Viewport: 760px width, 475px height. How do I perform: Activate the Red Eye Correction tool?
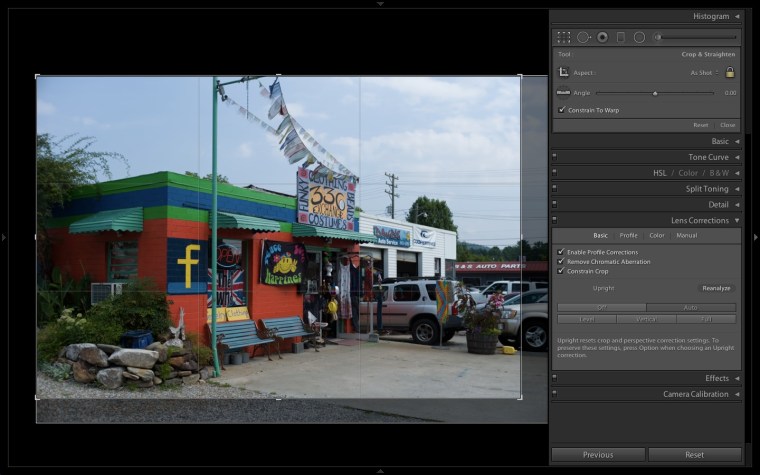(x=602, y=37)
